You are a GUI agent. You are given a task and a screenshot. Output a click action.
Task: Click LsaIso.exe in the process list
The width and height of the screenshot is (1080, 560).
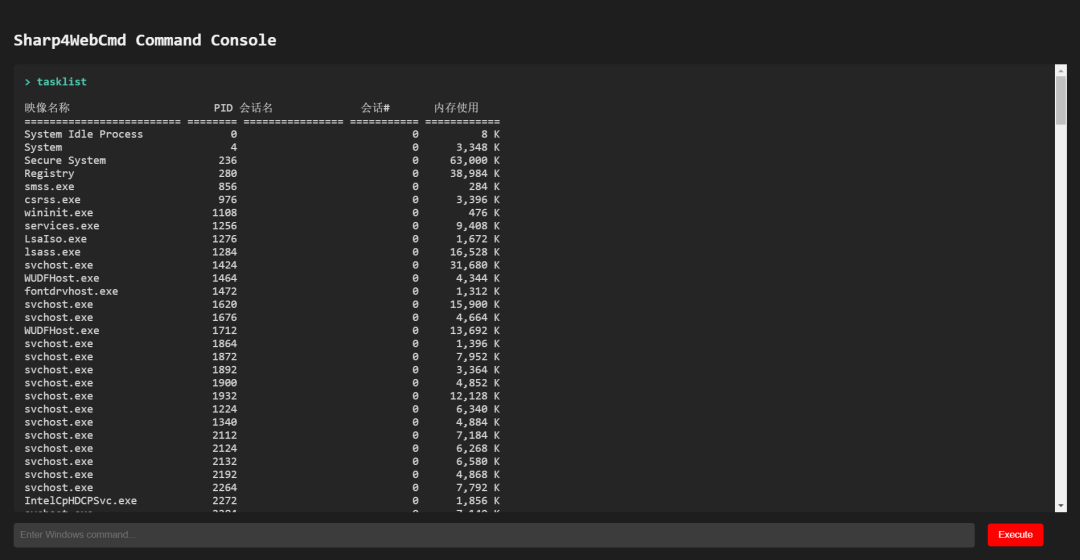tap(55, 239)
